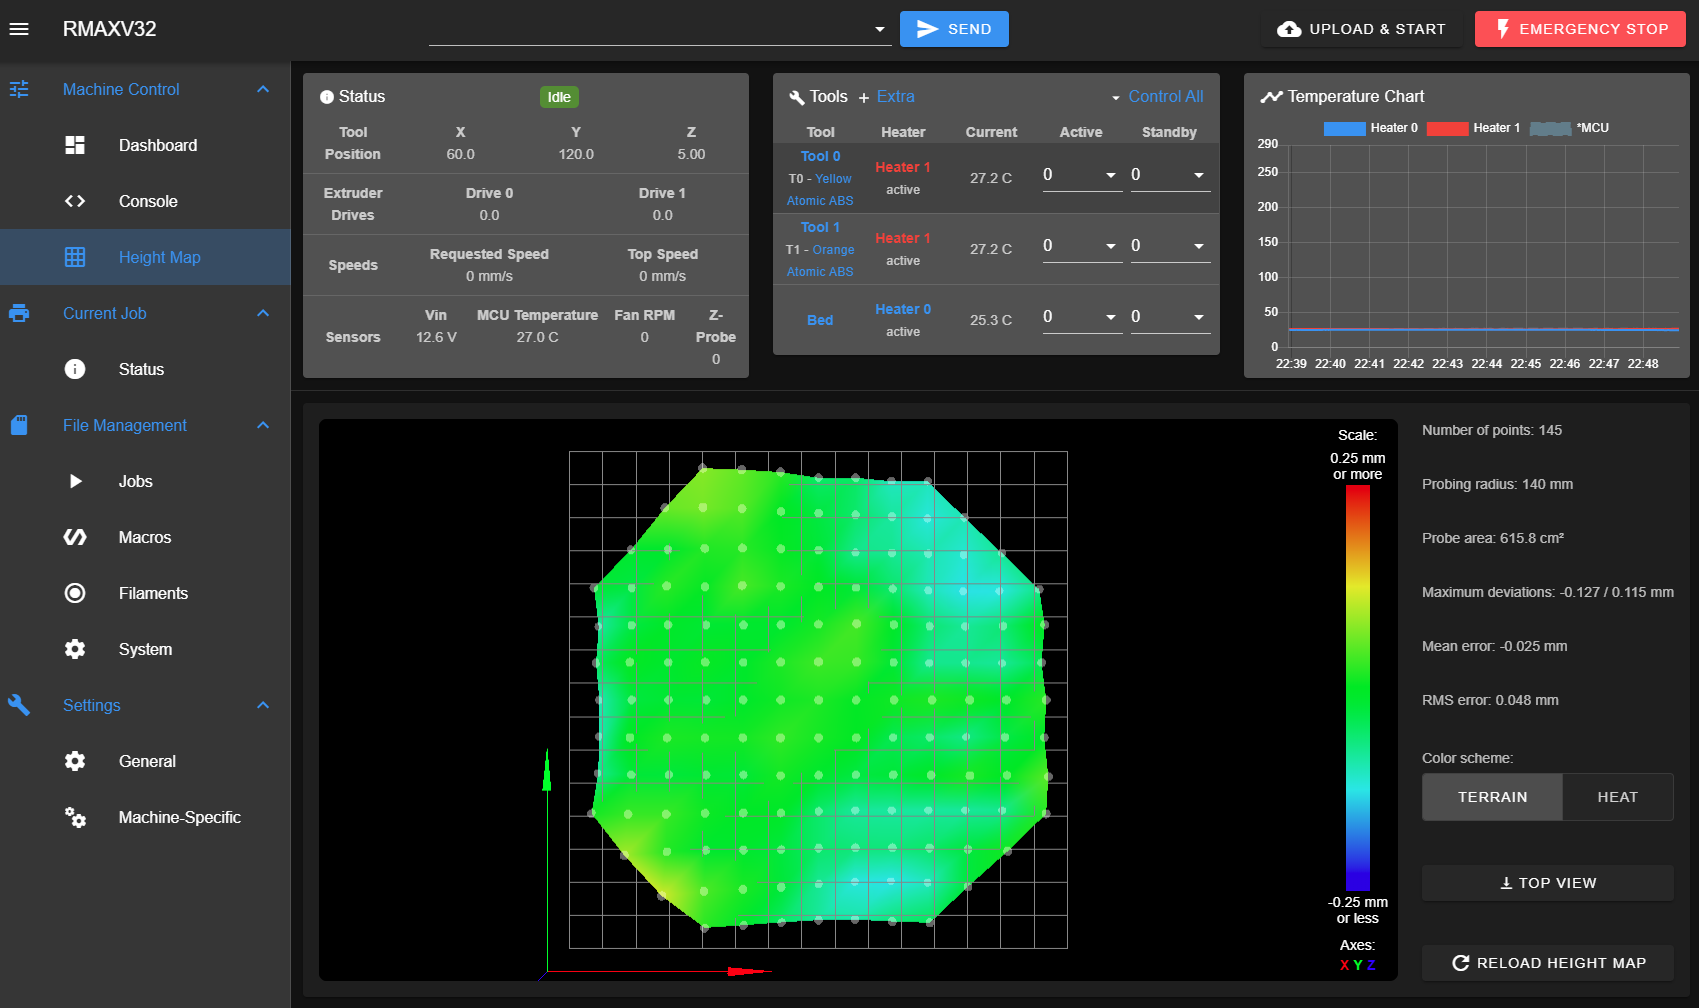
Task: Click the Machine Control tune icon
Action: coord(19,89)
